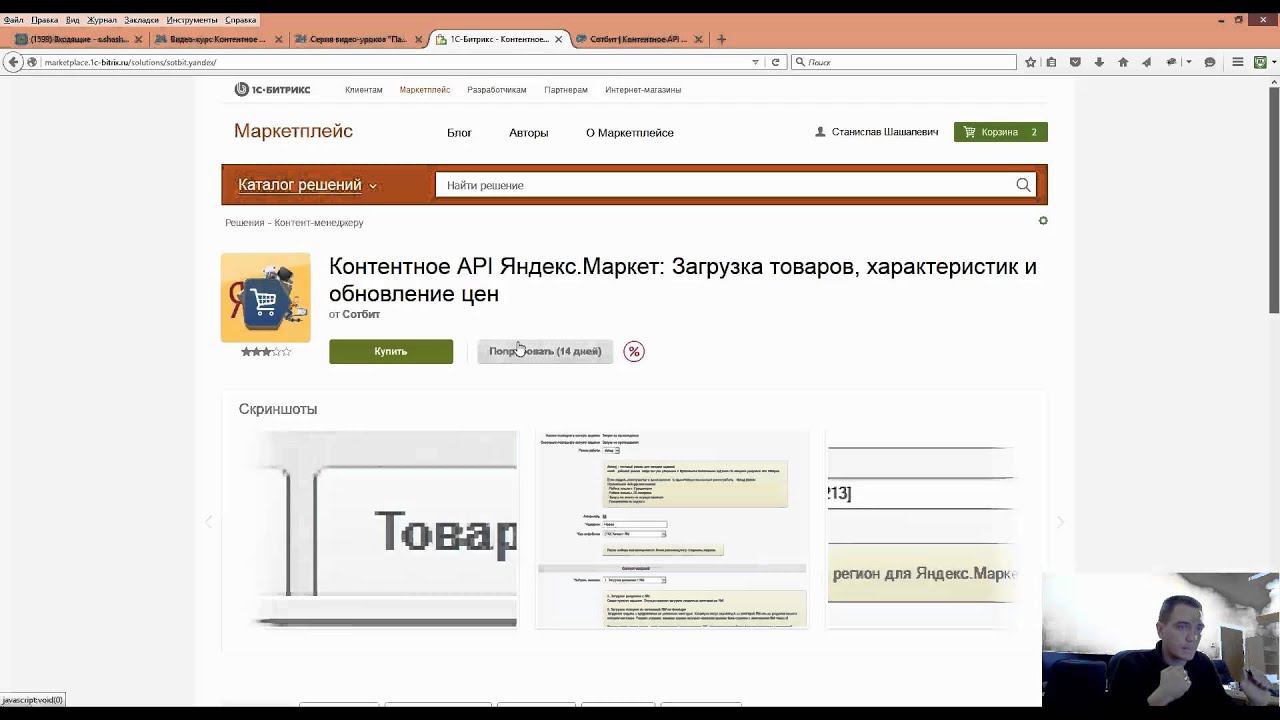Expand the Каталог решений dropdown

tap(307, 185)
